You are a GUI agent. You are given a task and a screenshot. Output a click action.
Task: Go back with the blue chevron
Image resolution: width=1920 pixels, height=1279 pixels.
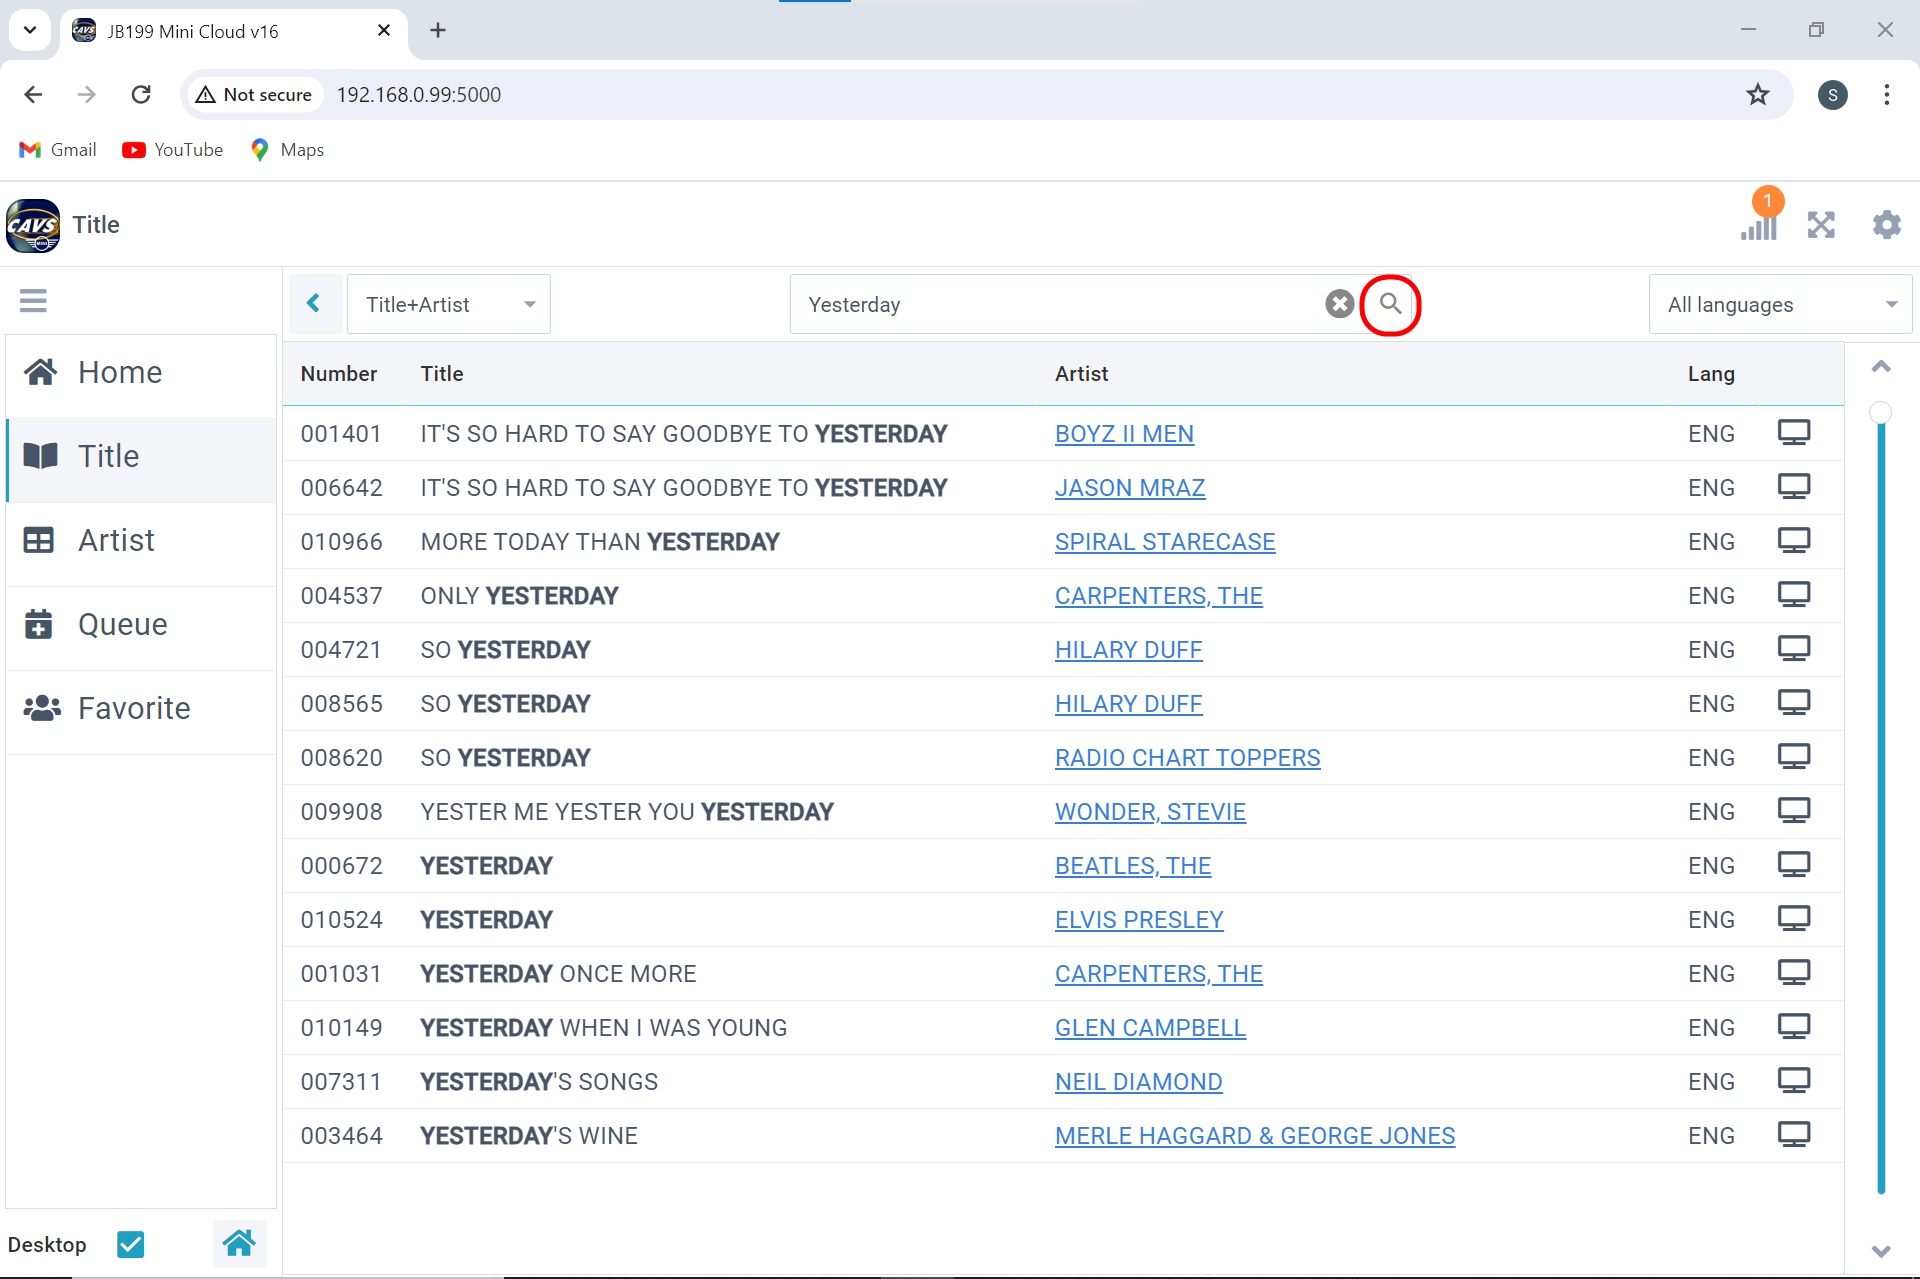coord(314,304)
